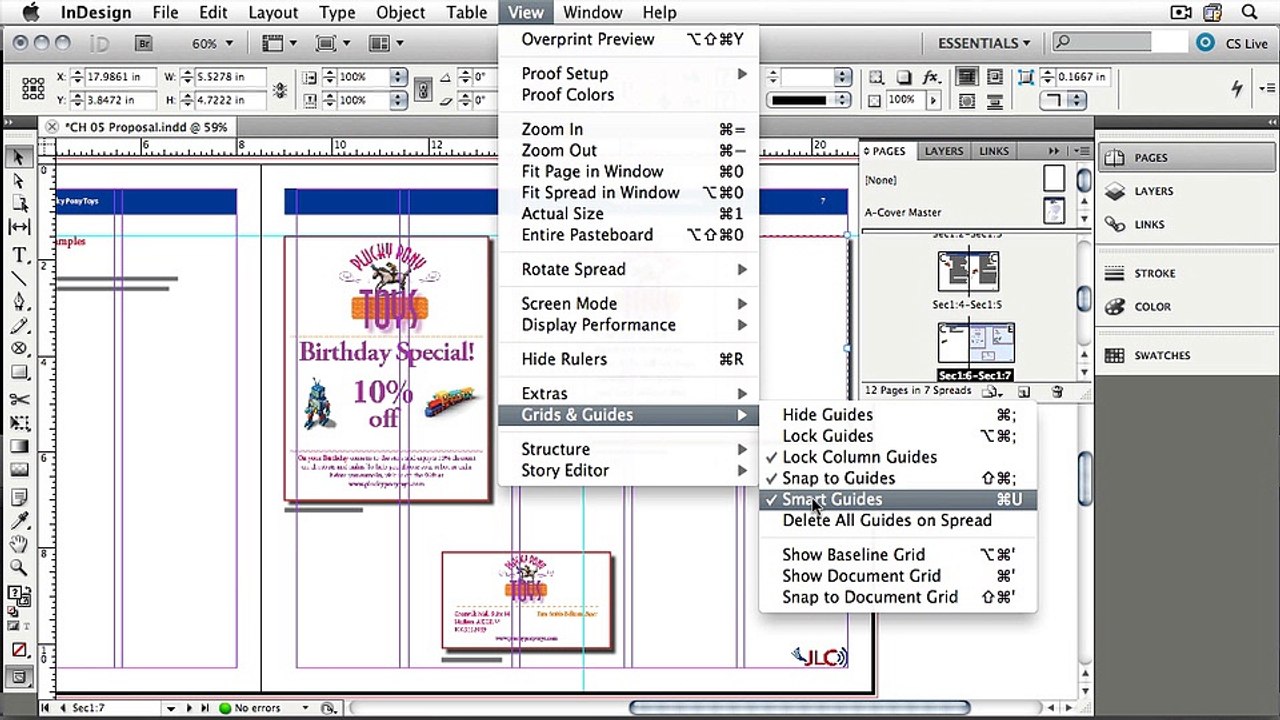Select the Pencil tool
The height and width of the screenshot is (720, 1280).
19,326
